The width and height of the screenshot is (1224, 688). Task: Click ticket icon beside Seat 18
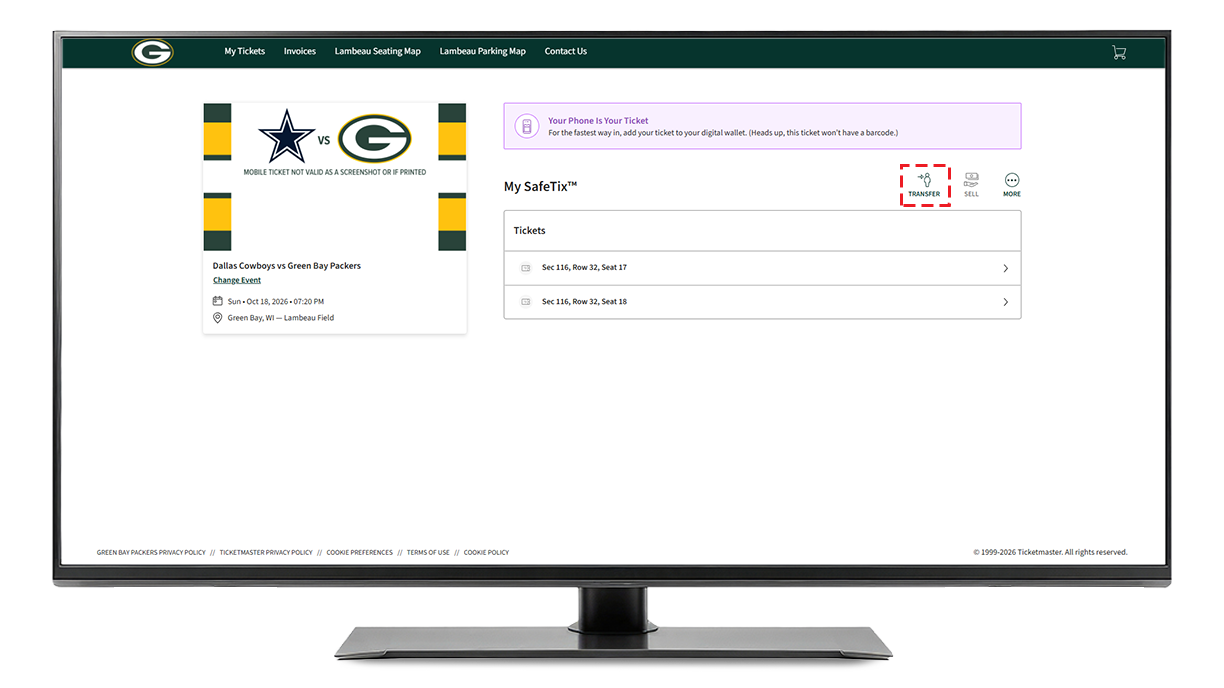525,302
